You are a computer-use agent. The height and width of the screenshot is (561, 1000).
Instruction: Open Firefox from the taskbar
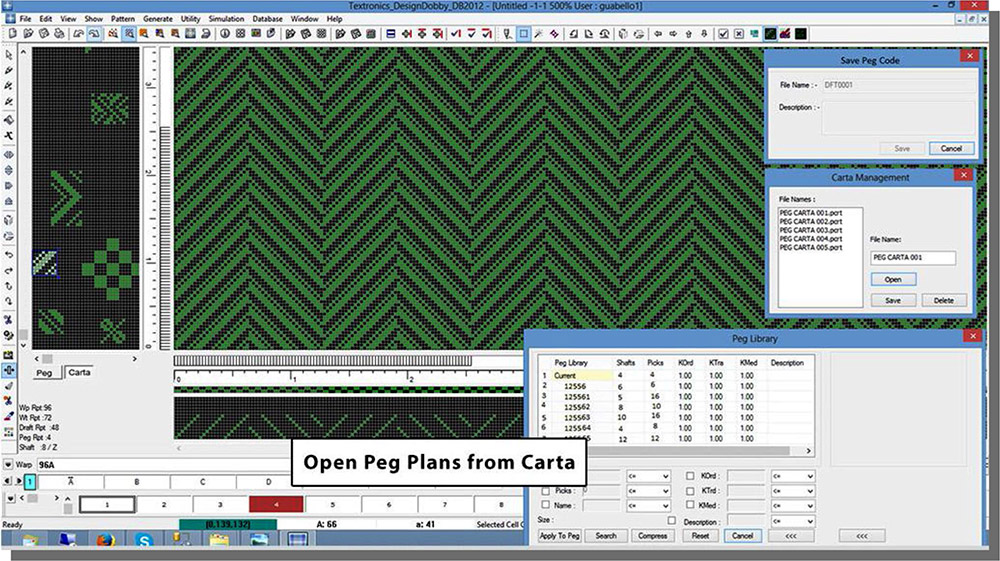point(105,540)
